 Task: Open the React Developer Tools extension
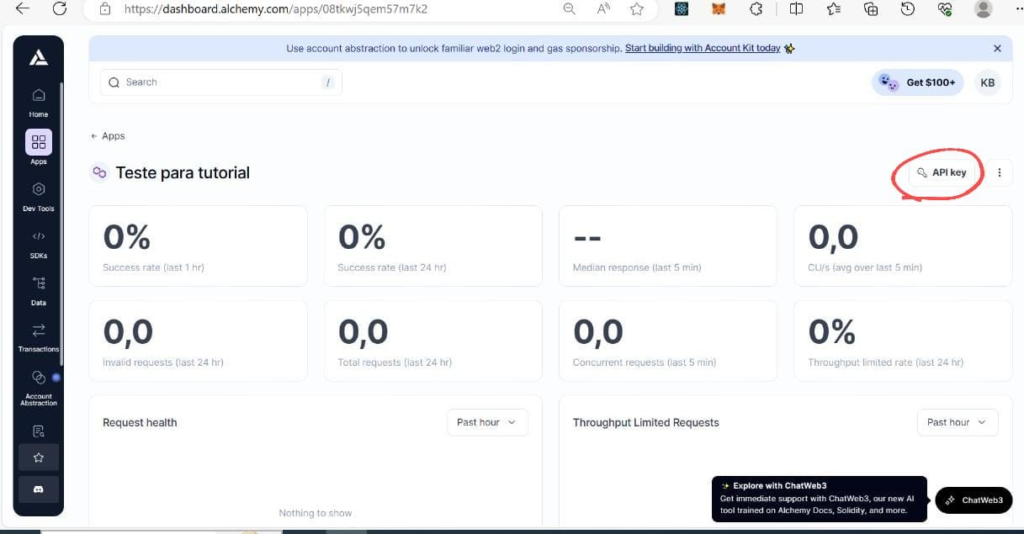point(681,8)
